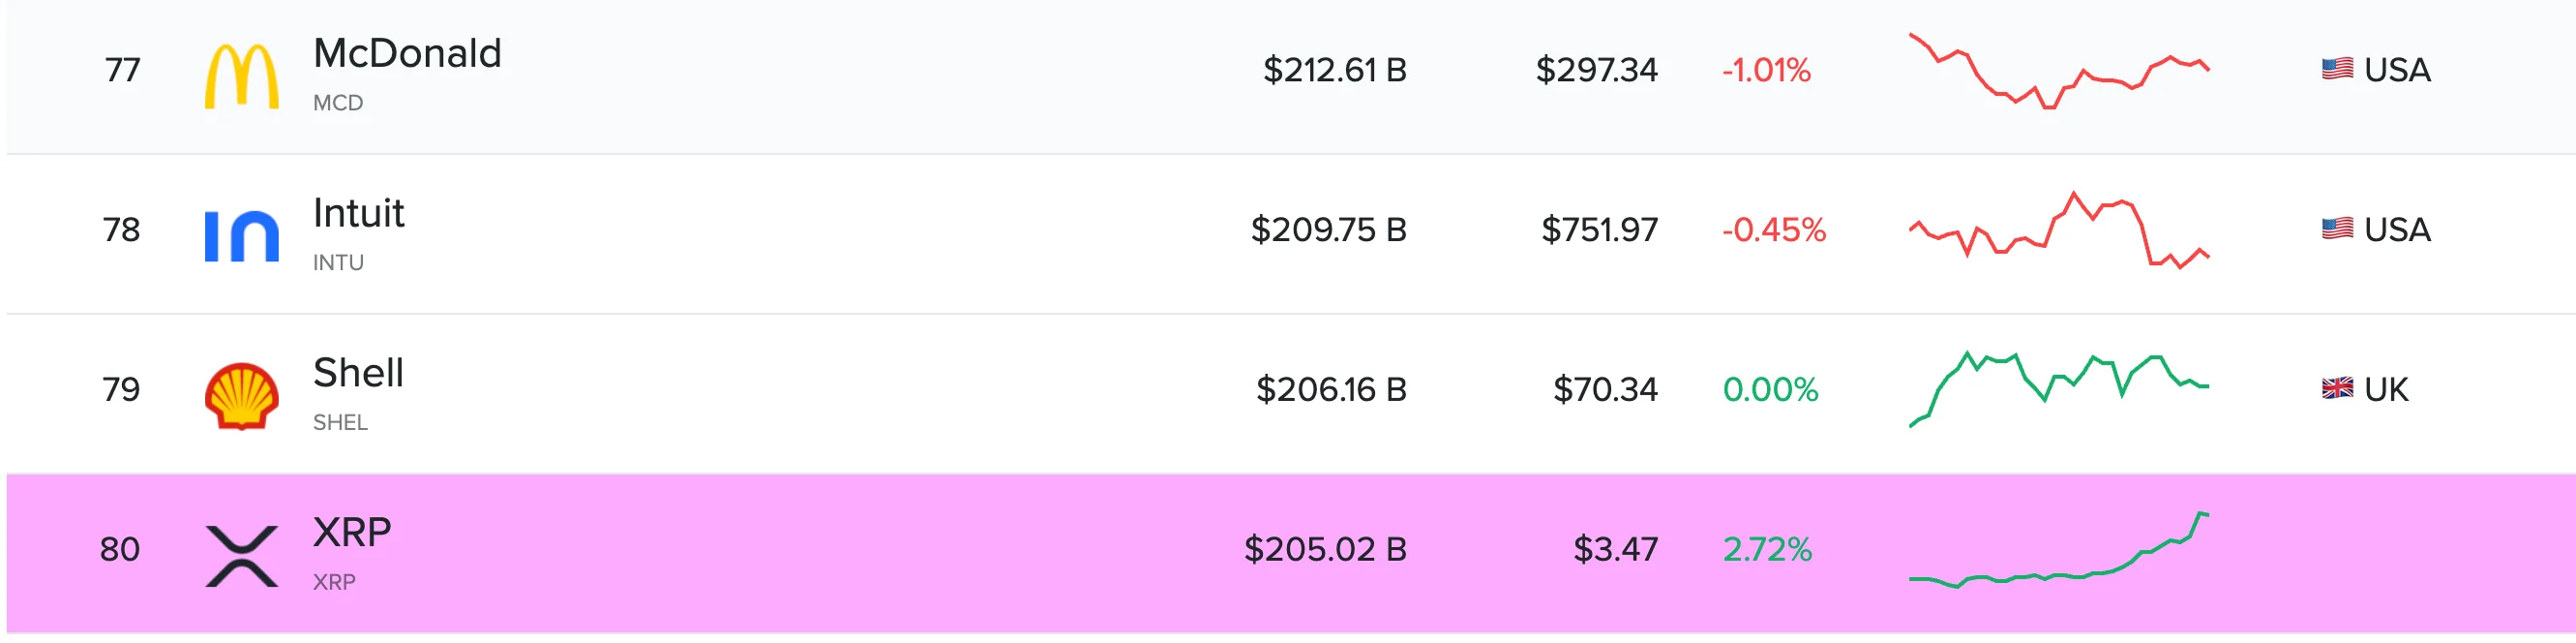Click the XRP ticker symbol label
This screenshot has width=2576, height=643.
[x=336, y=581]
